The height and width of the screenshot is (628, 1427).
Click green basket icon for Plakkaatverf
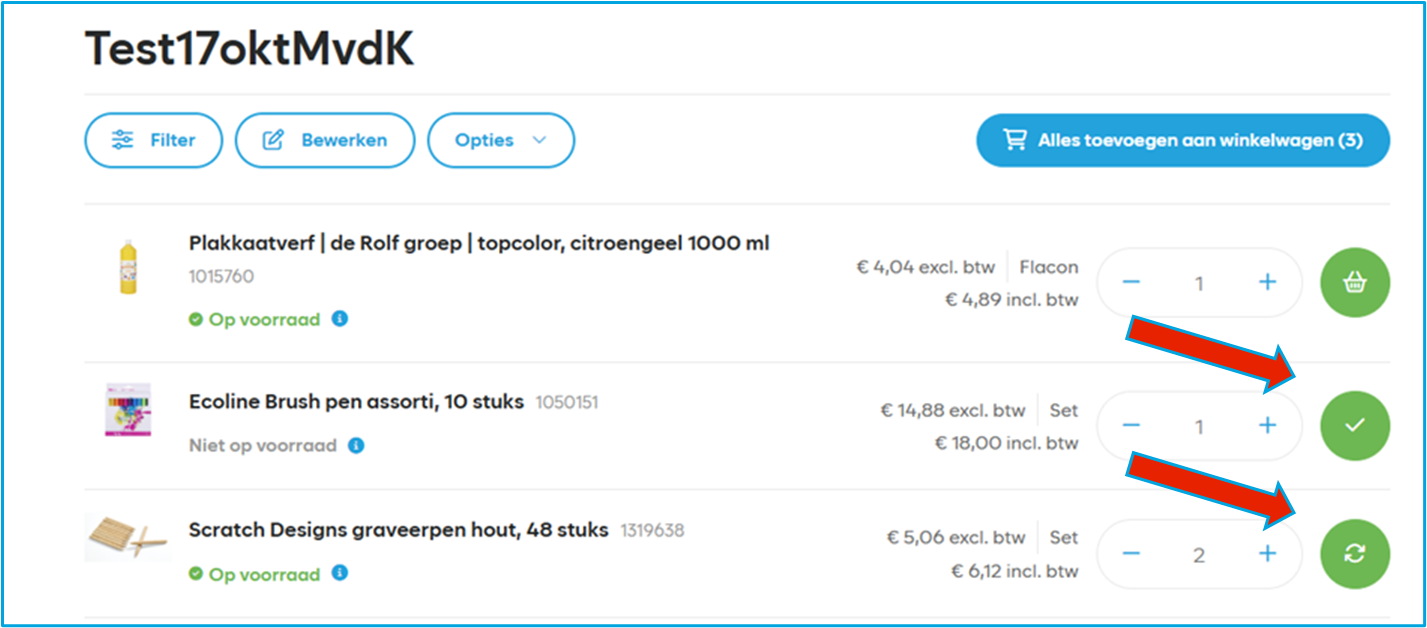pyautogui.click(x=1355, y=283)
